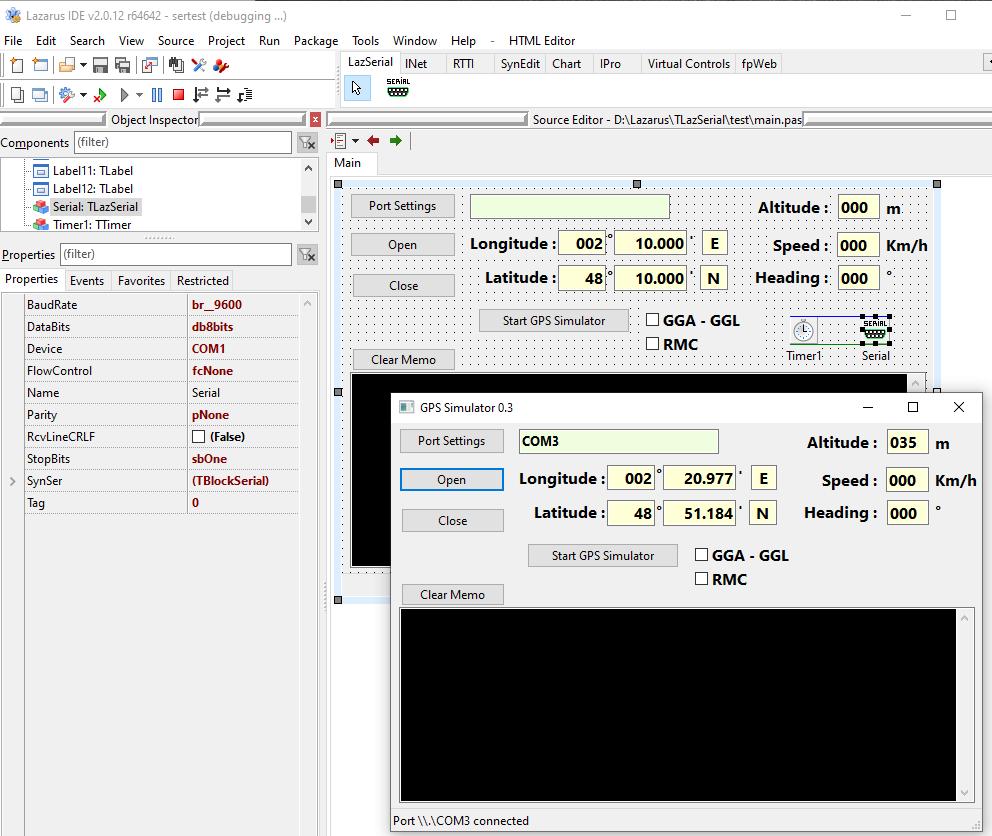Close the Object Inspector panel
This screenshot has width=992, height=836.
click(x=315, y=119)
